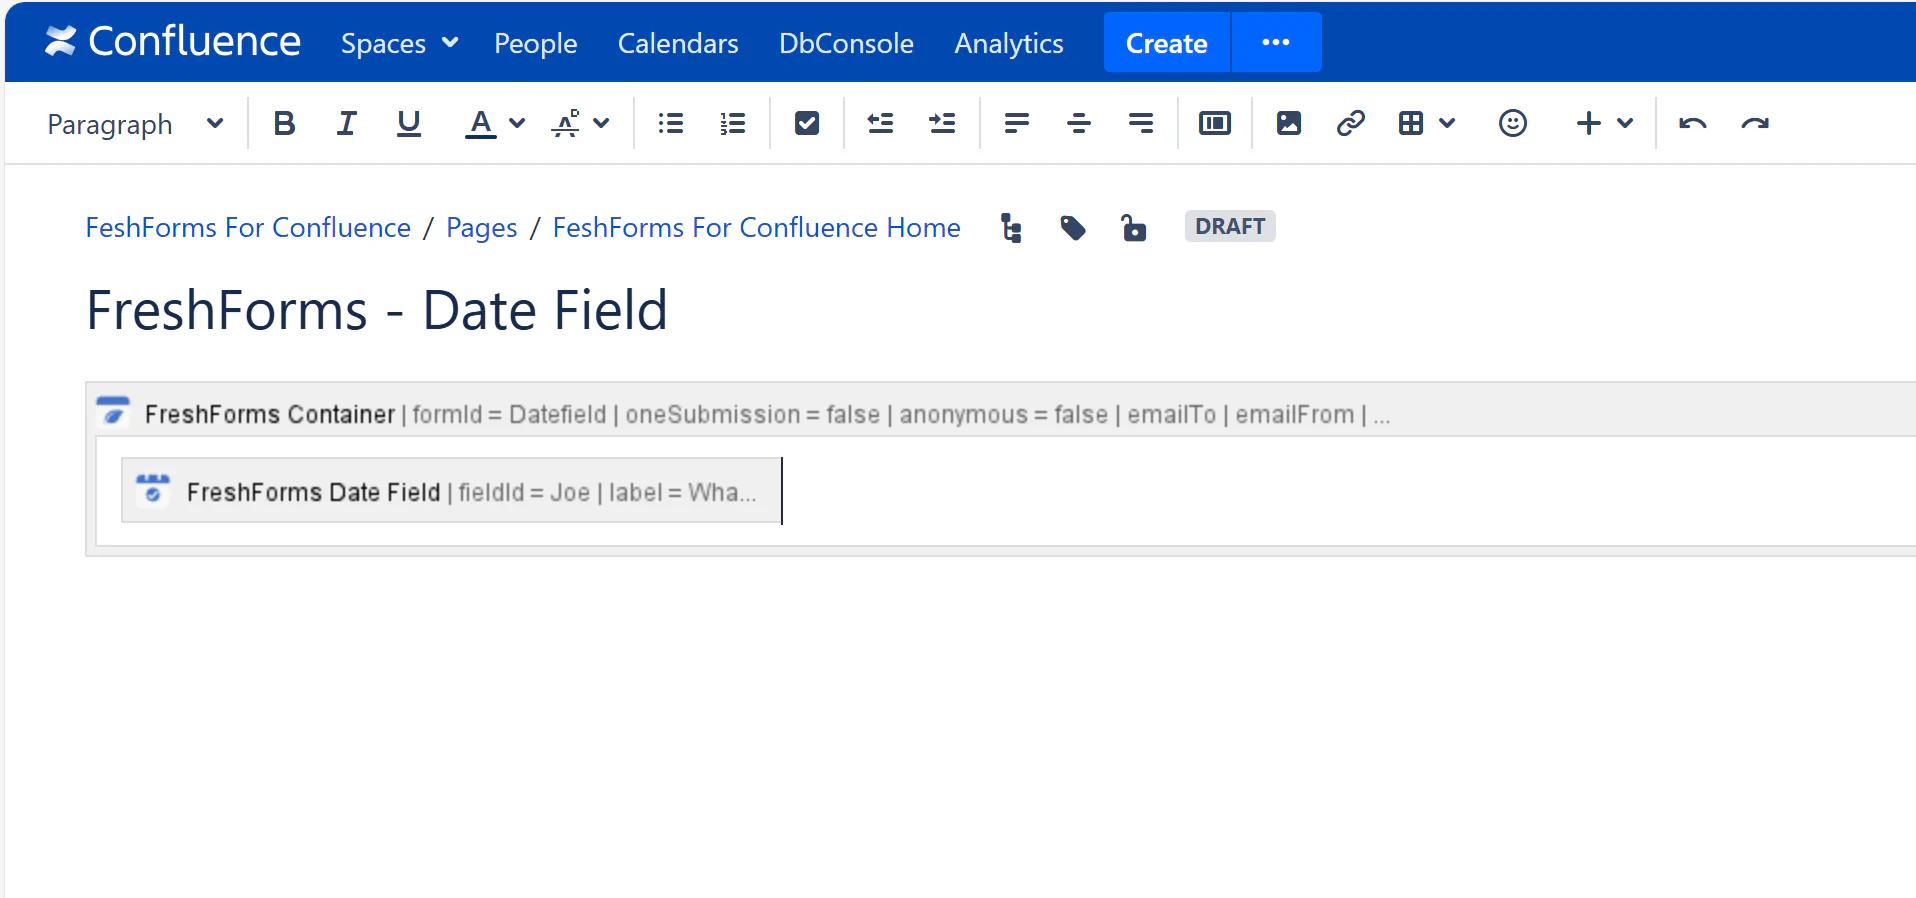Open the page layout tool
The width and height of the screenshot is (1916, 898).
coord(1214,123)
